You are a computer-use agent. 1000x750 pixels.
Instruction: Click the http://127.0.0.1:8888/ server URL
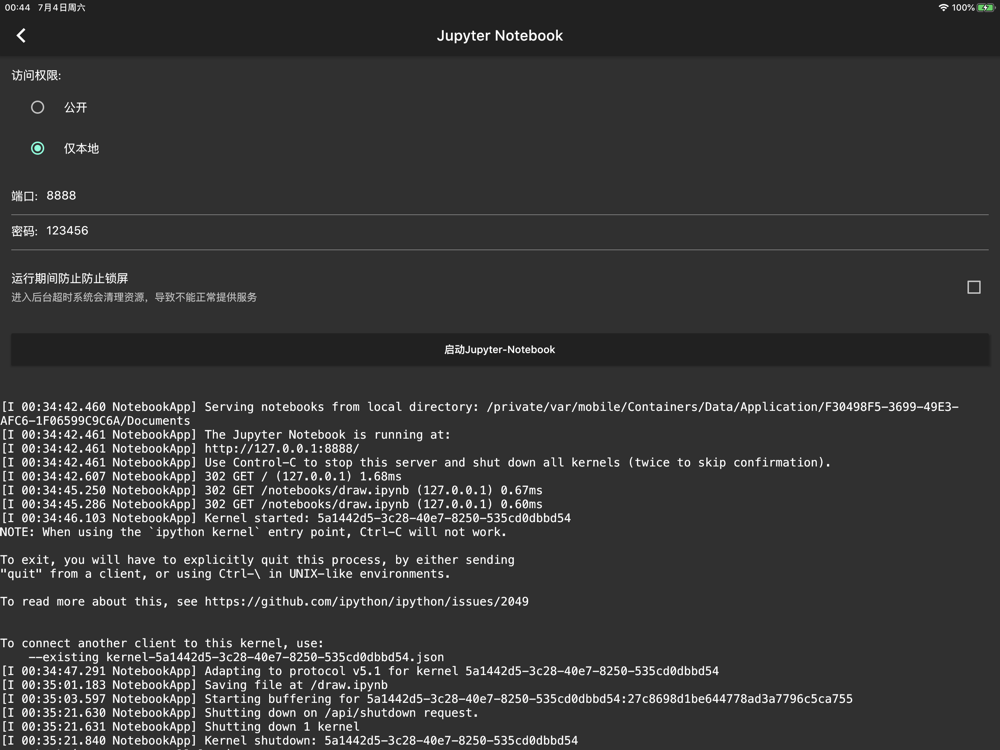tap(281, 449)
